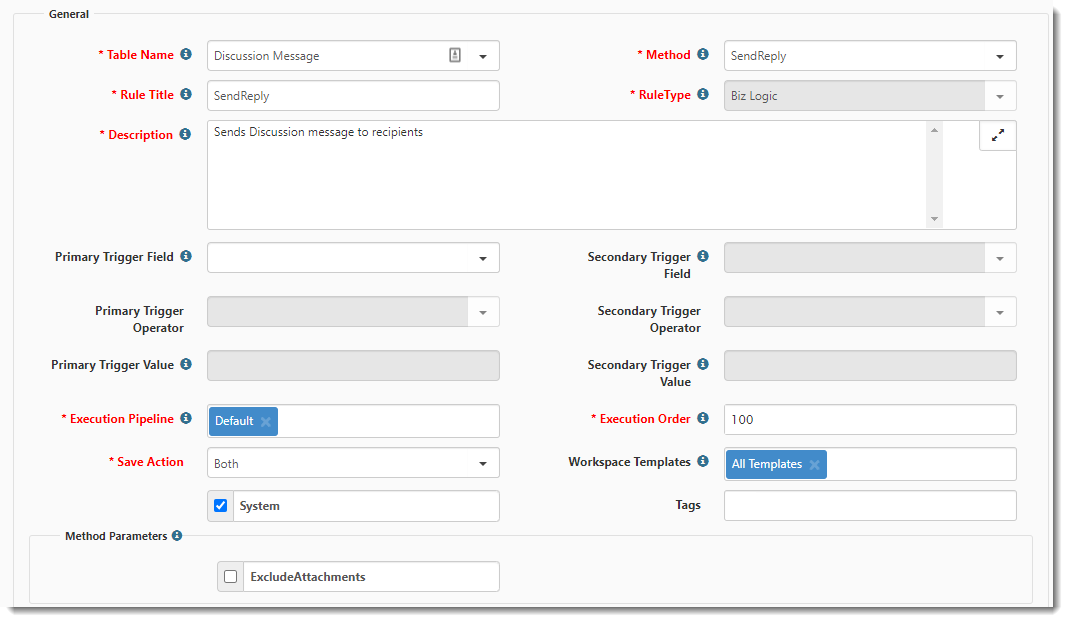Click the Workspace Templates info icon

coord(703,462)
